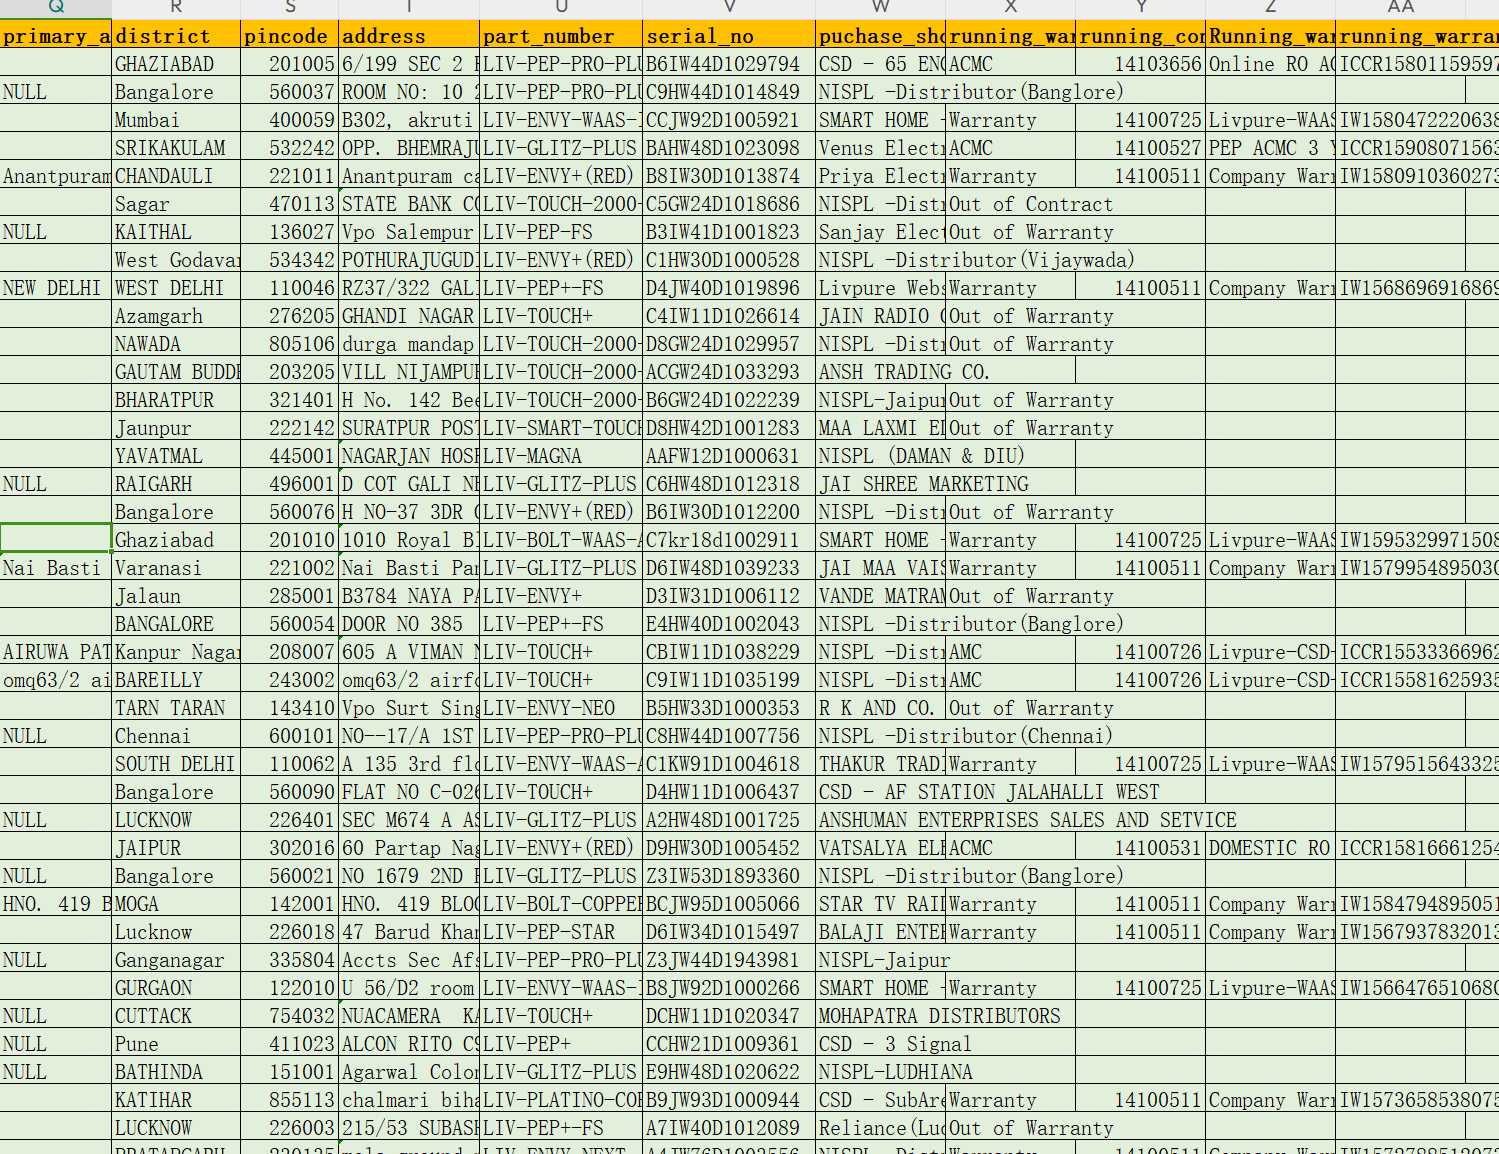Viewport: 1499px width, 1154px height.
Task: Select the "pincode" header cell
Action: 290,36
